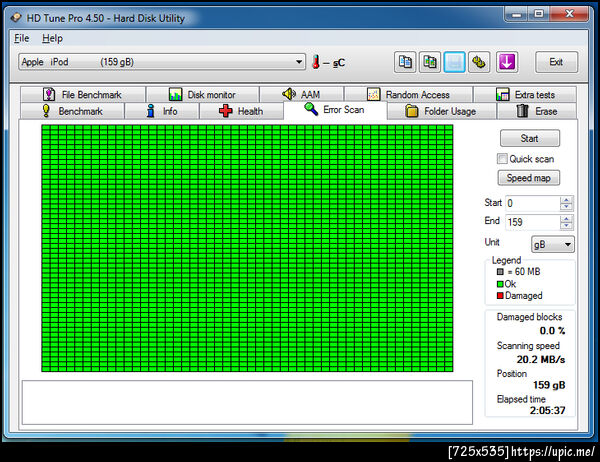Open the options wrench icon
600x462 pixels.
479,62
